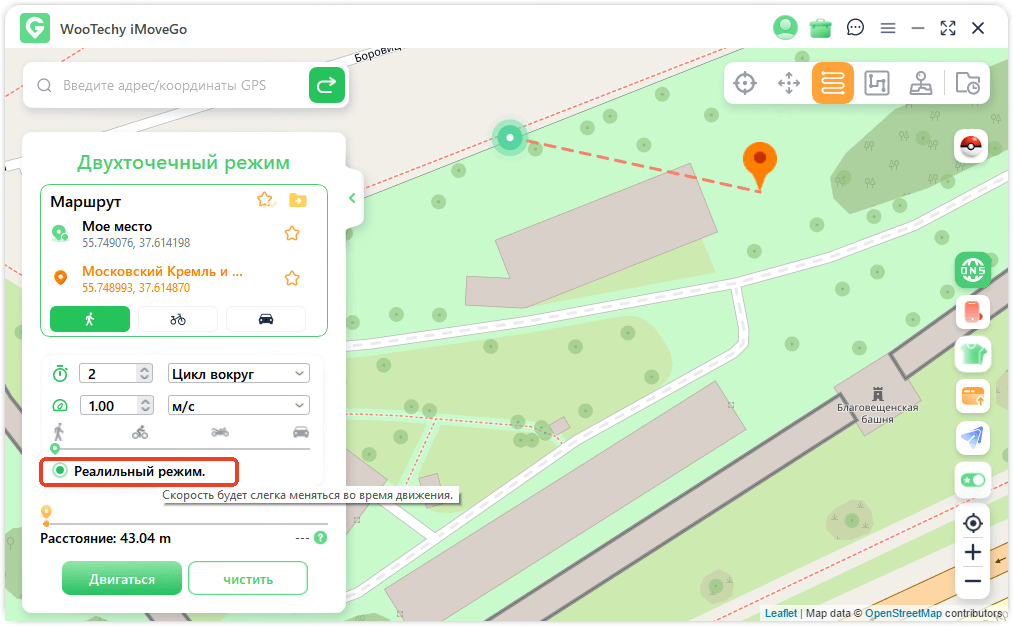This screenshot has width=1013, height=626.
Task: Collapse the side panel with the chevron
Action: (352, 198)
